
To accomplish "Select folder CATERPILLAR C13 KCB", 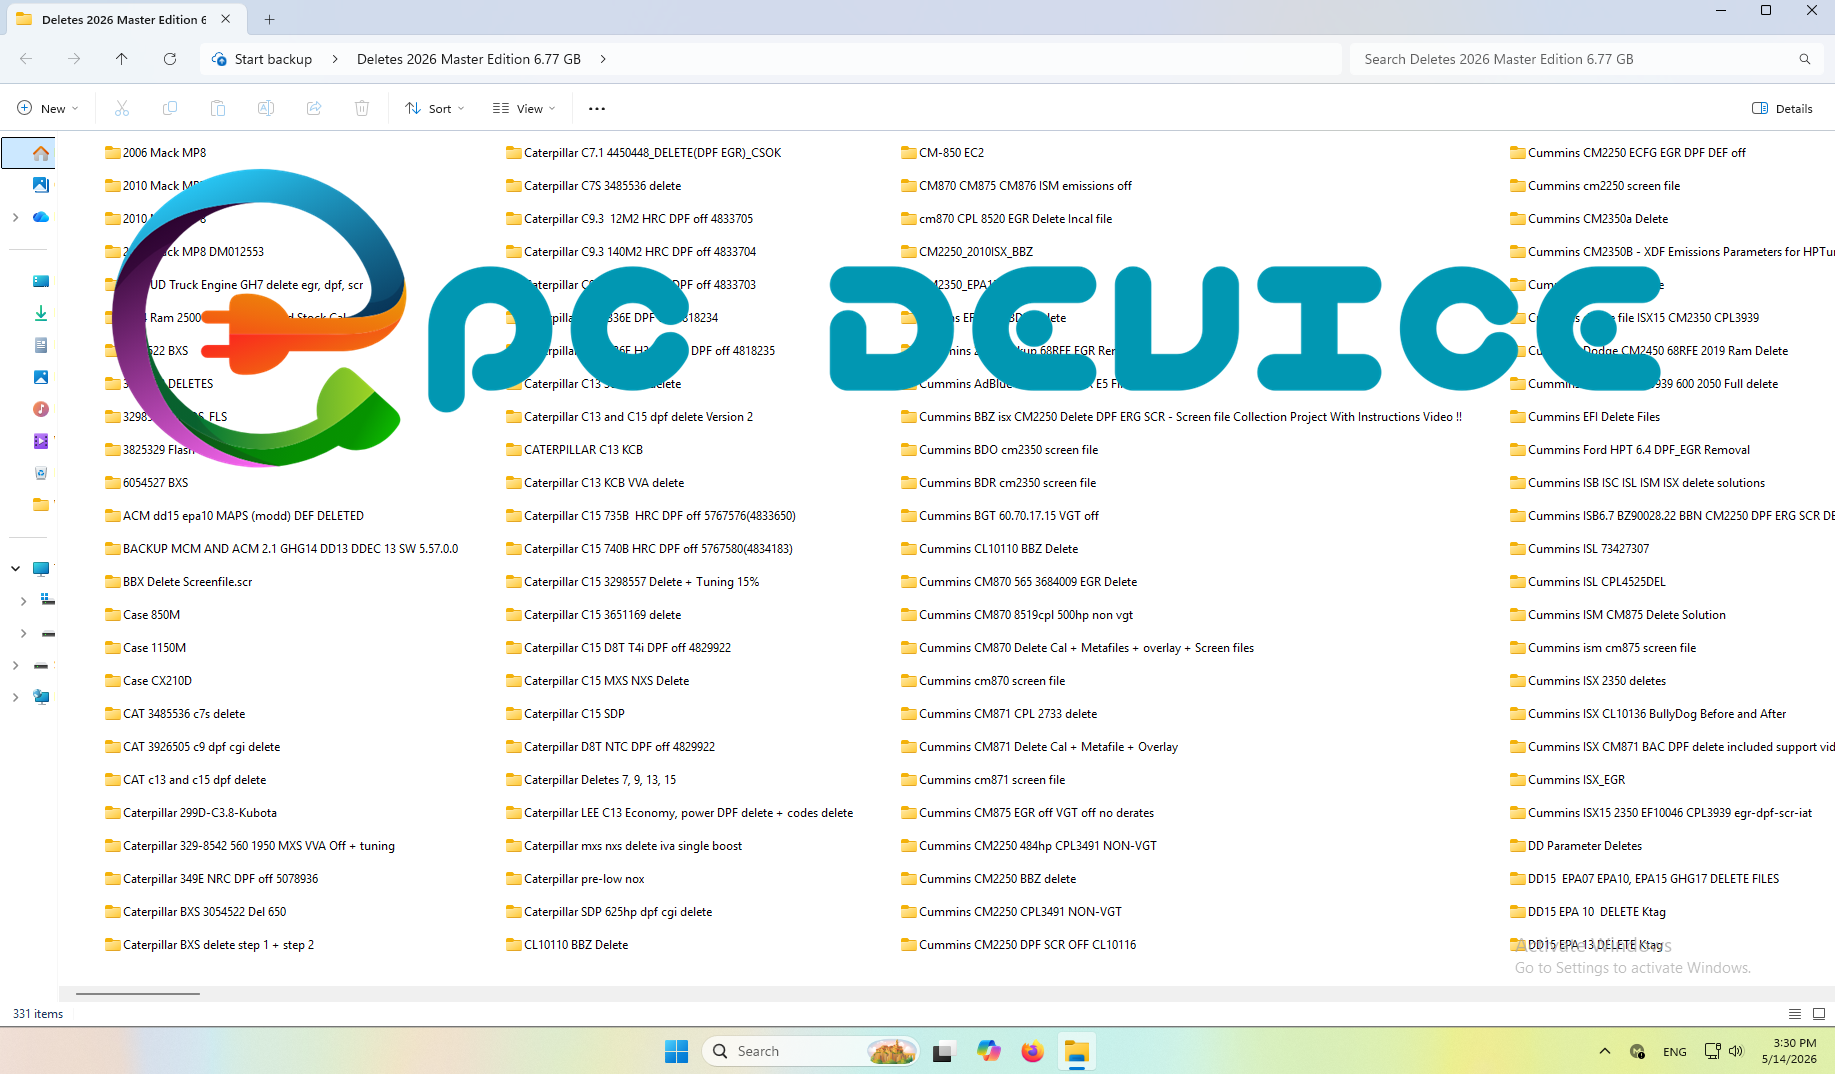I will (x=575, y=450).
